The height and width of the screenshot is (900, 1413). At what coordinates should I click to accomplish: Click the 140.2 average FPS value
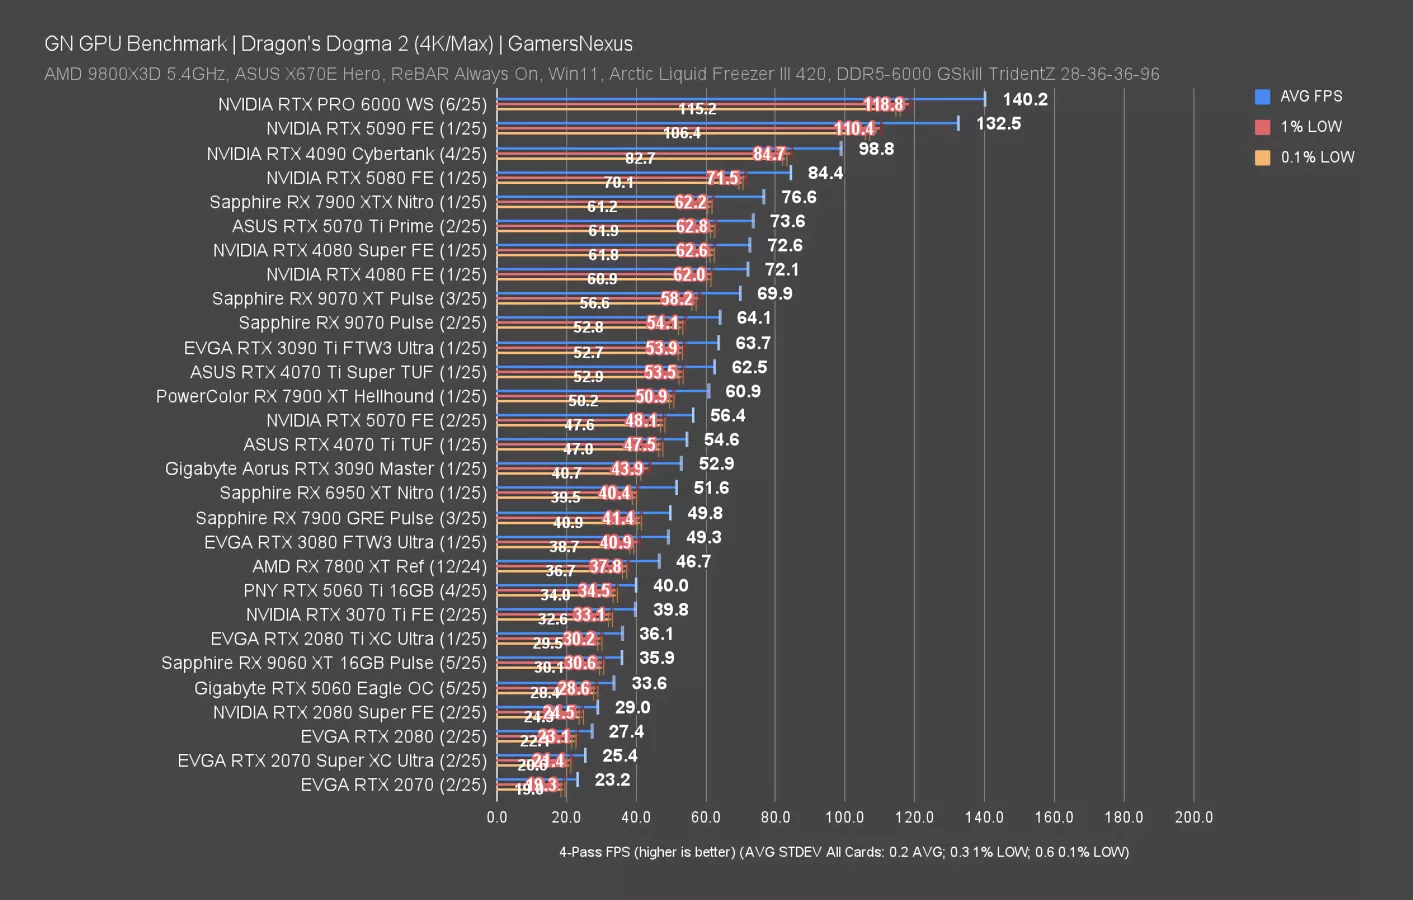click(x=1025, y=99)
